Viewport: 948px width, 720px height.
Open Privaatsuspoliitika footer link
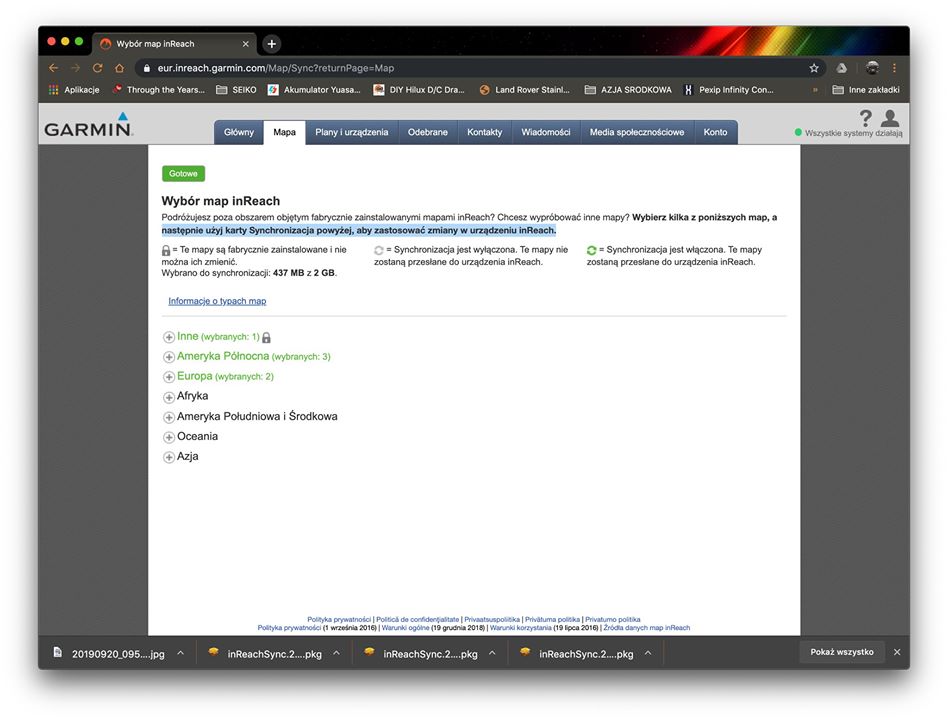(492, 620)
